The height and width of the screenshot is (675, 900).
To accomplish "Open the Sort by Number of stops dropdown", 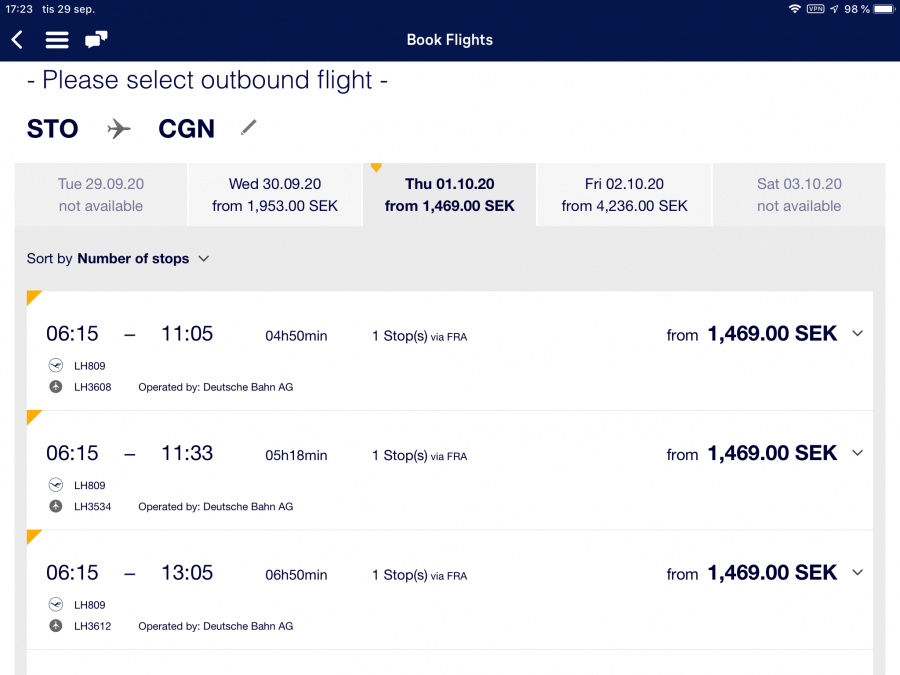I will [x=118, y=259].
